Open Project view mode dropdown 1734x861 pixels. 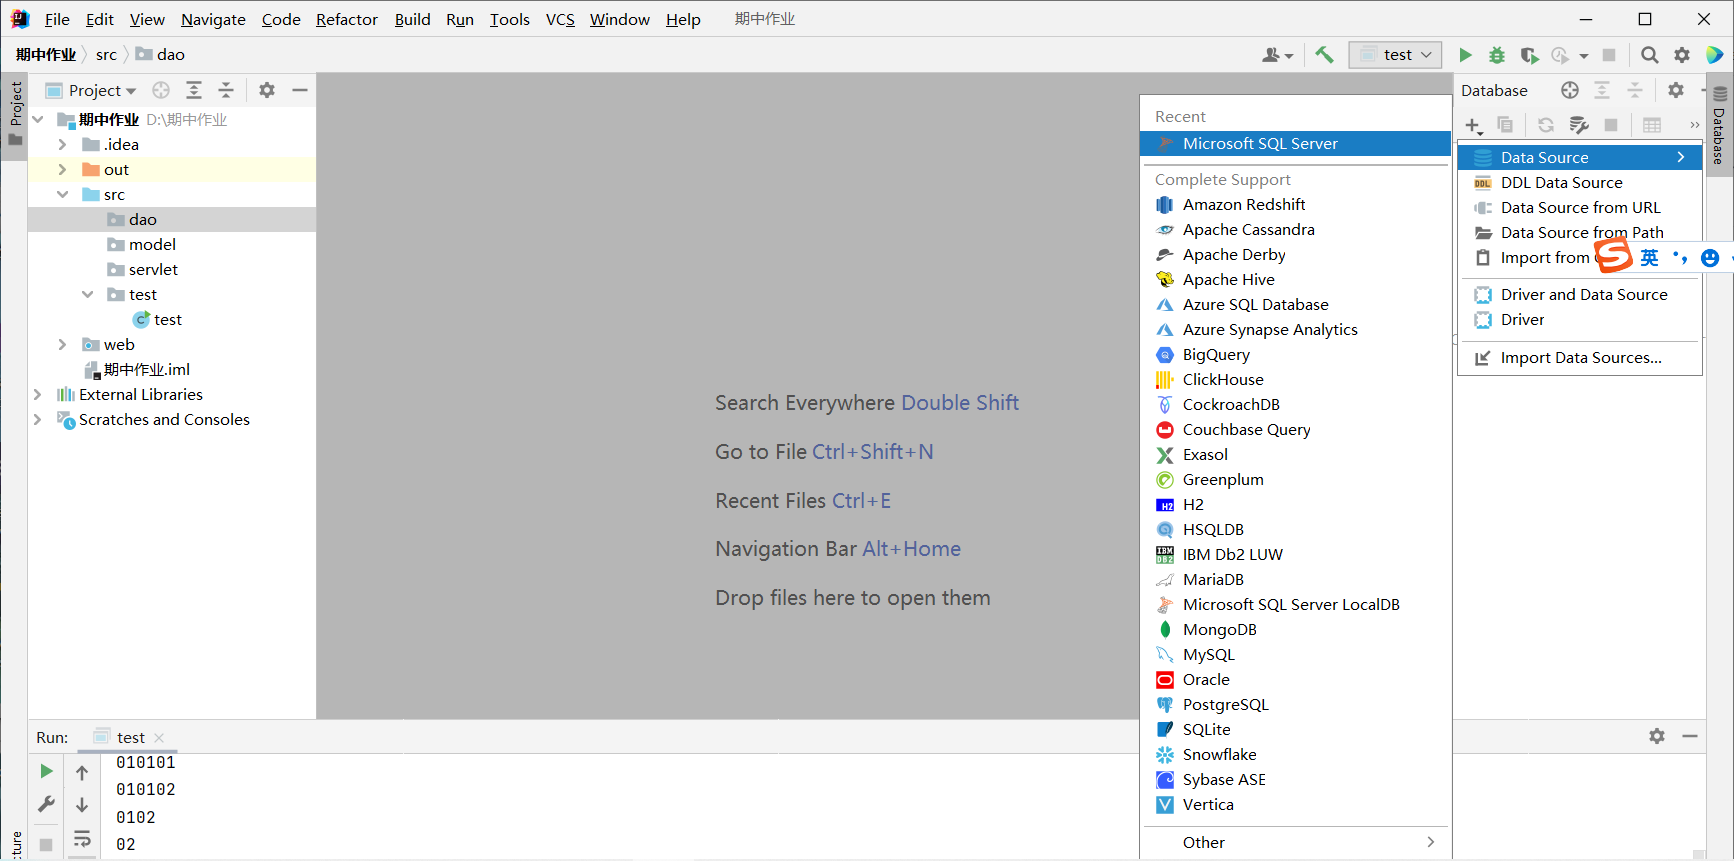tap(102, 90)
